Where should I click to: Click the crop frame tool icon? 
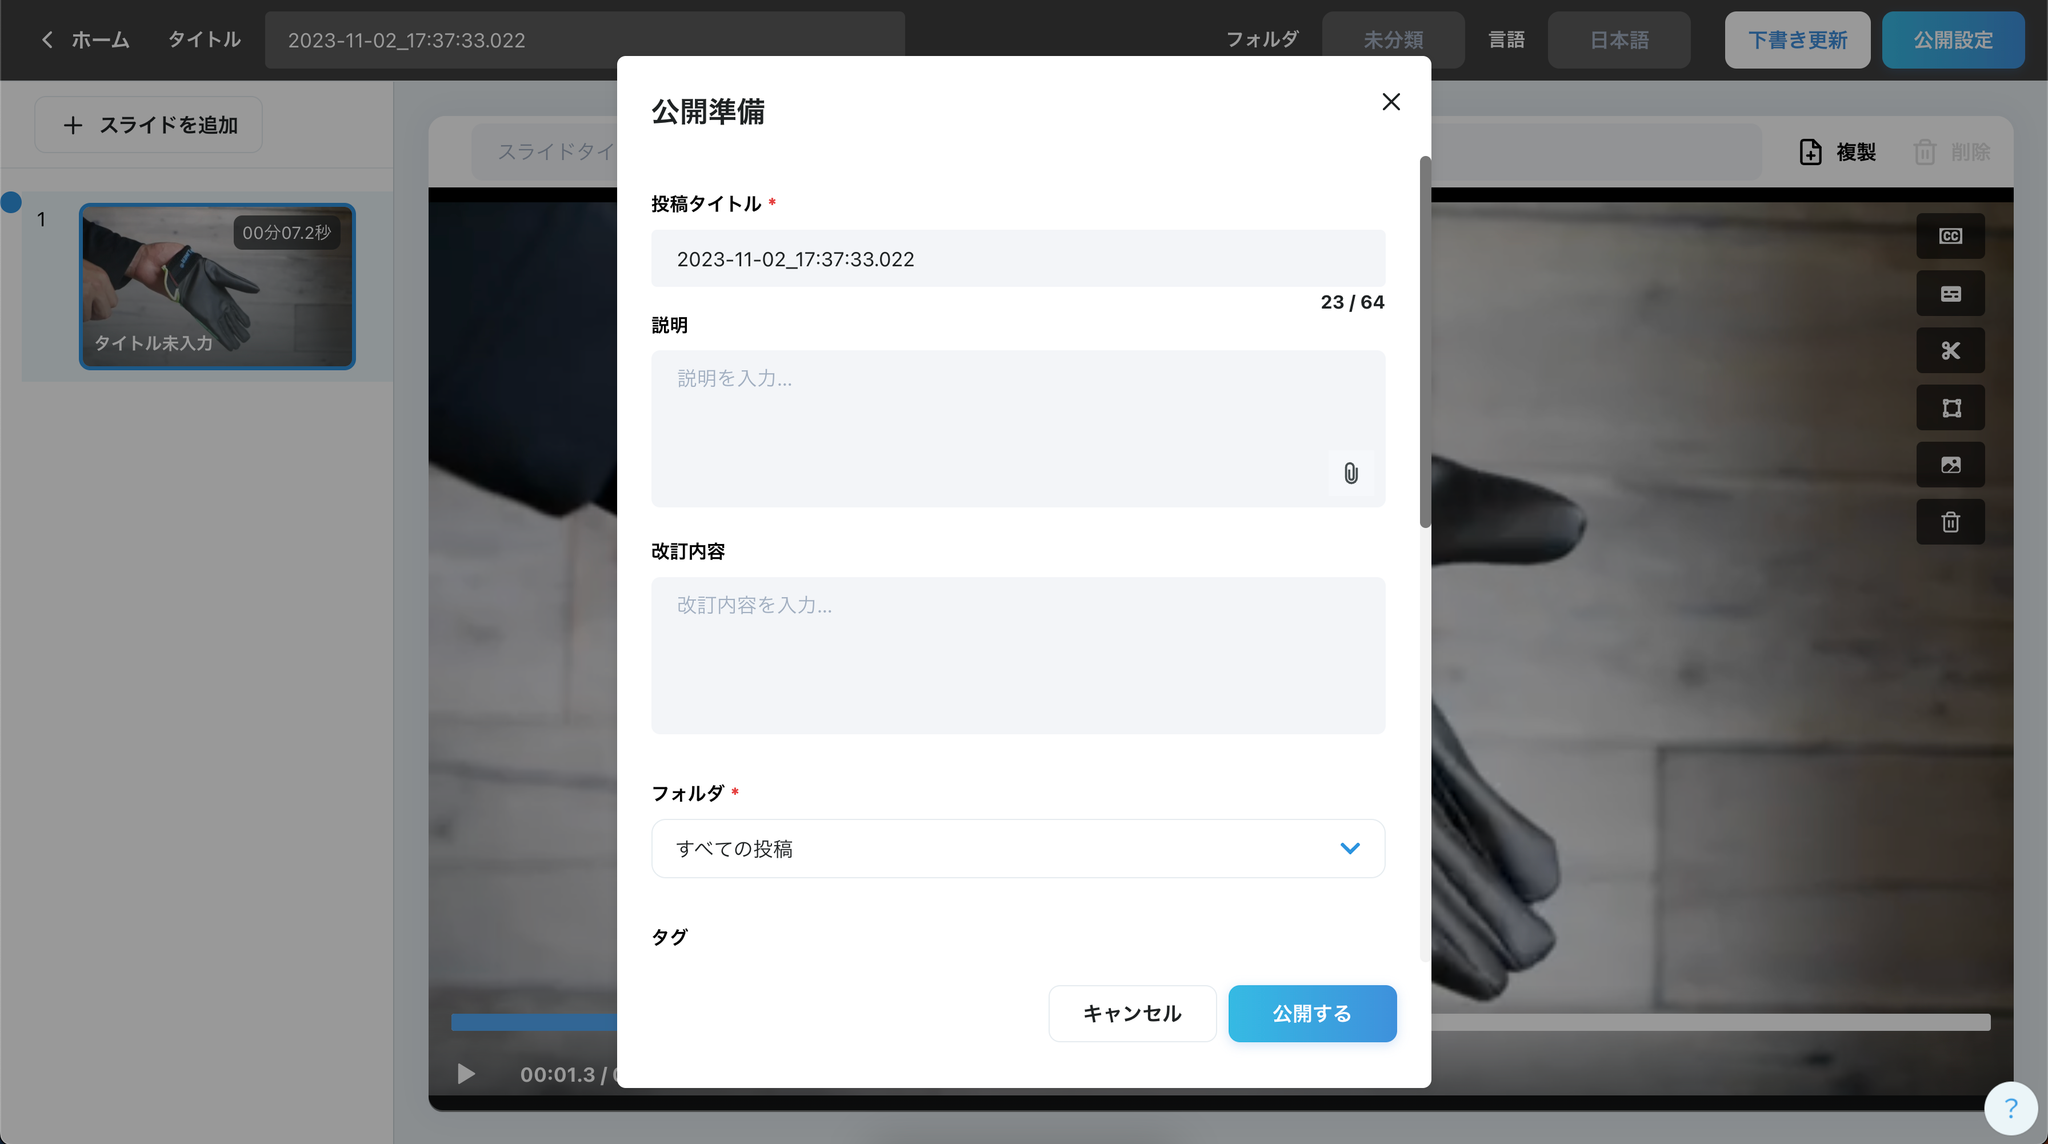(1950, 408)
